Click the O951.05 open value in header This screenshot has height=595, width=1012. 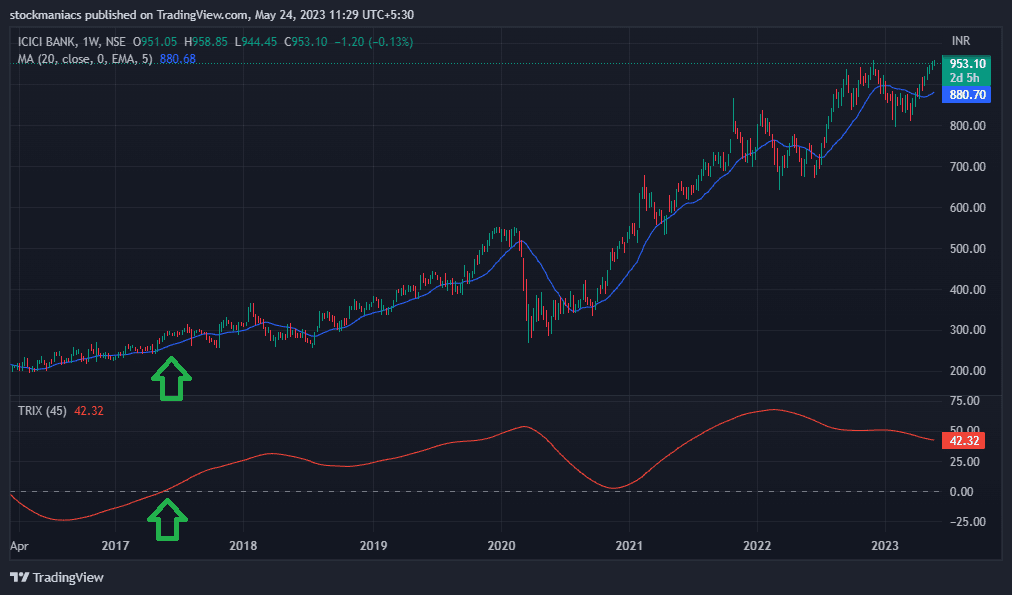[x=155, y=42]
